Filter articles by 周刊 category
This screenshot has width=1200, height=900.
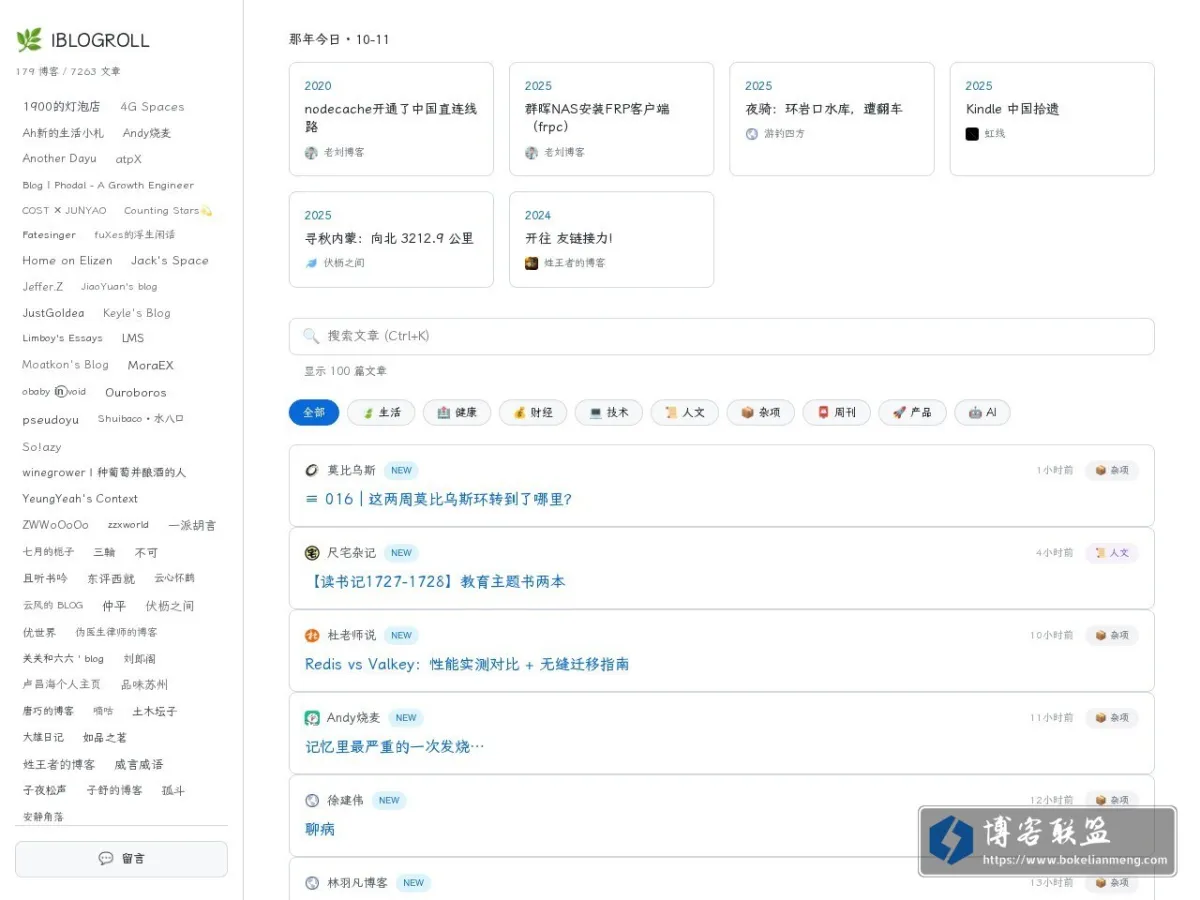(837, 412)
